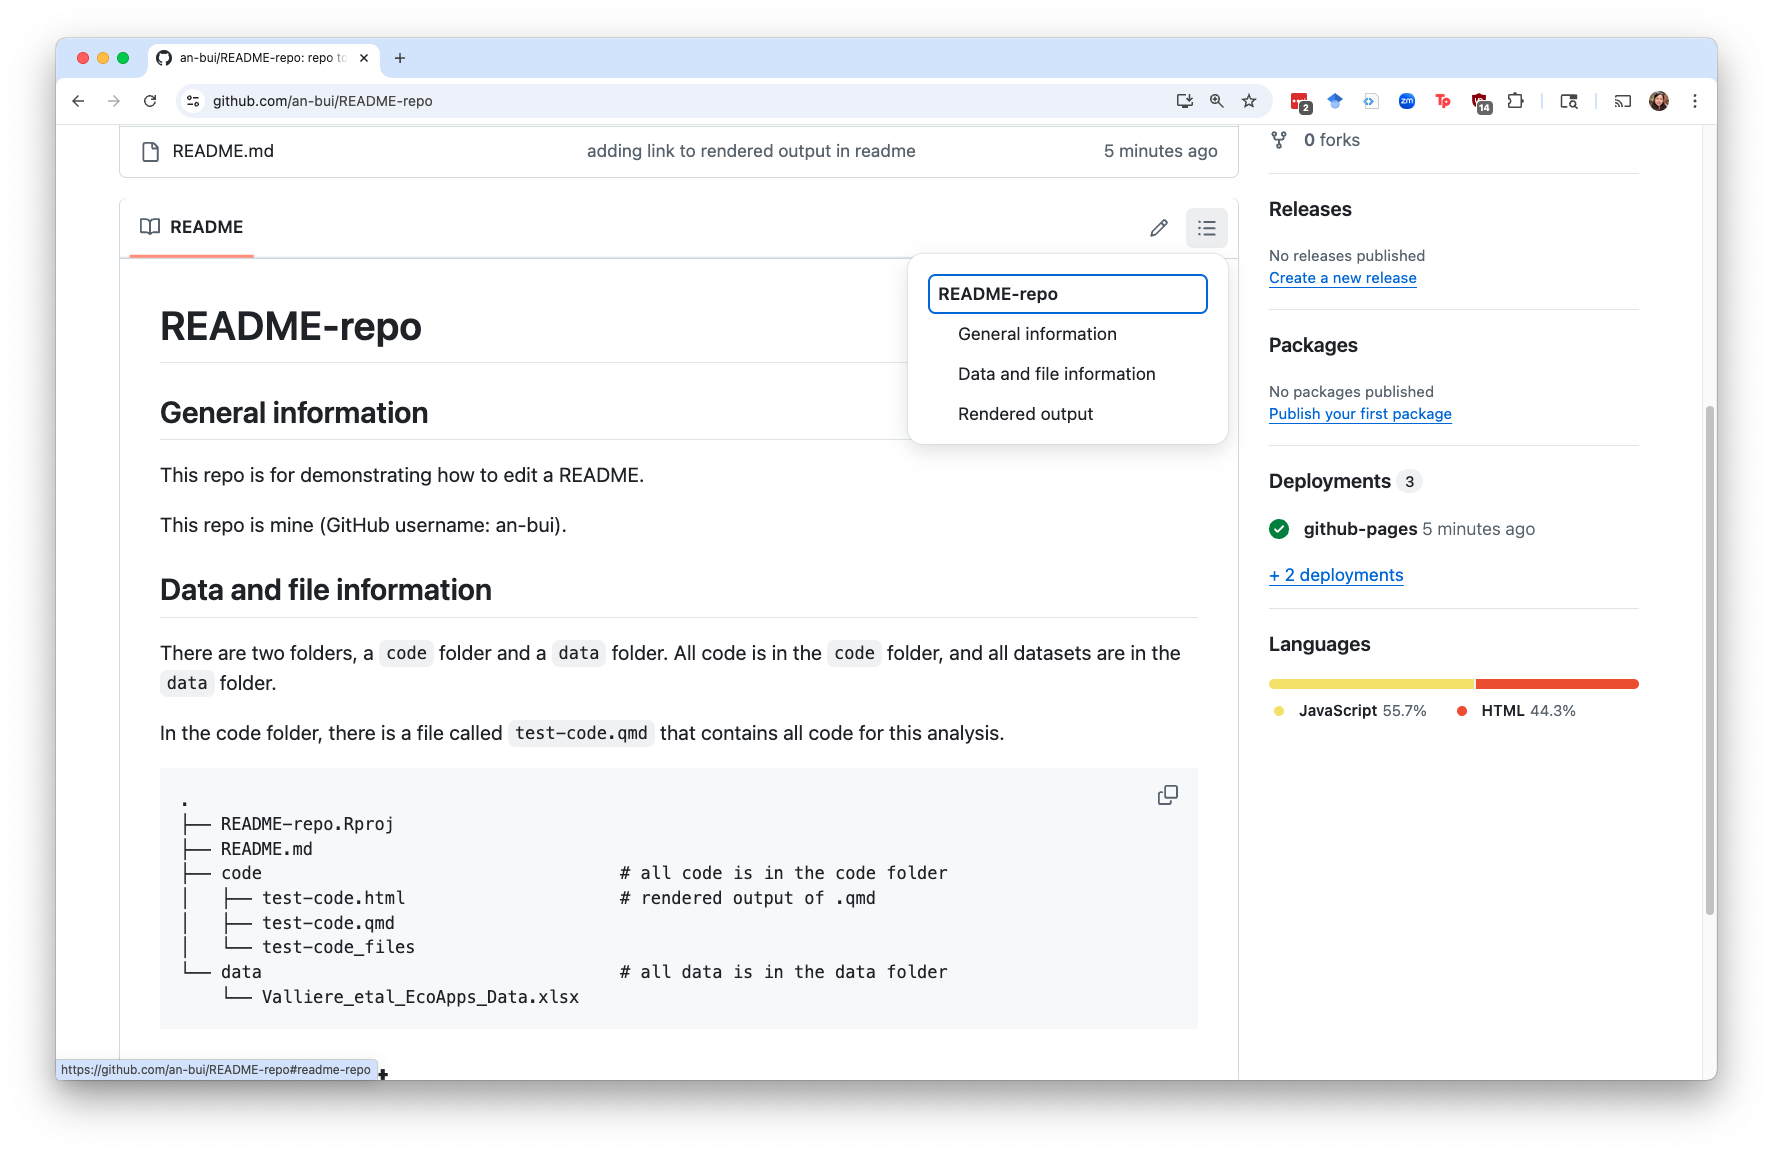Click the pencil icon to edit README
This screenshot has height=1154, width=1773.
tap(1158, 228)
